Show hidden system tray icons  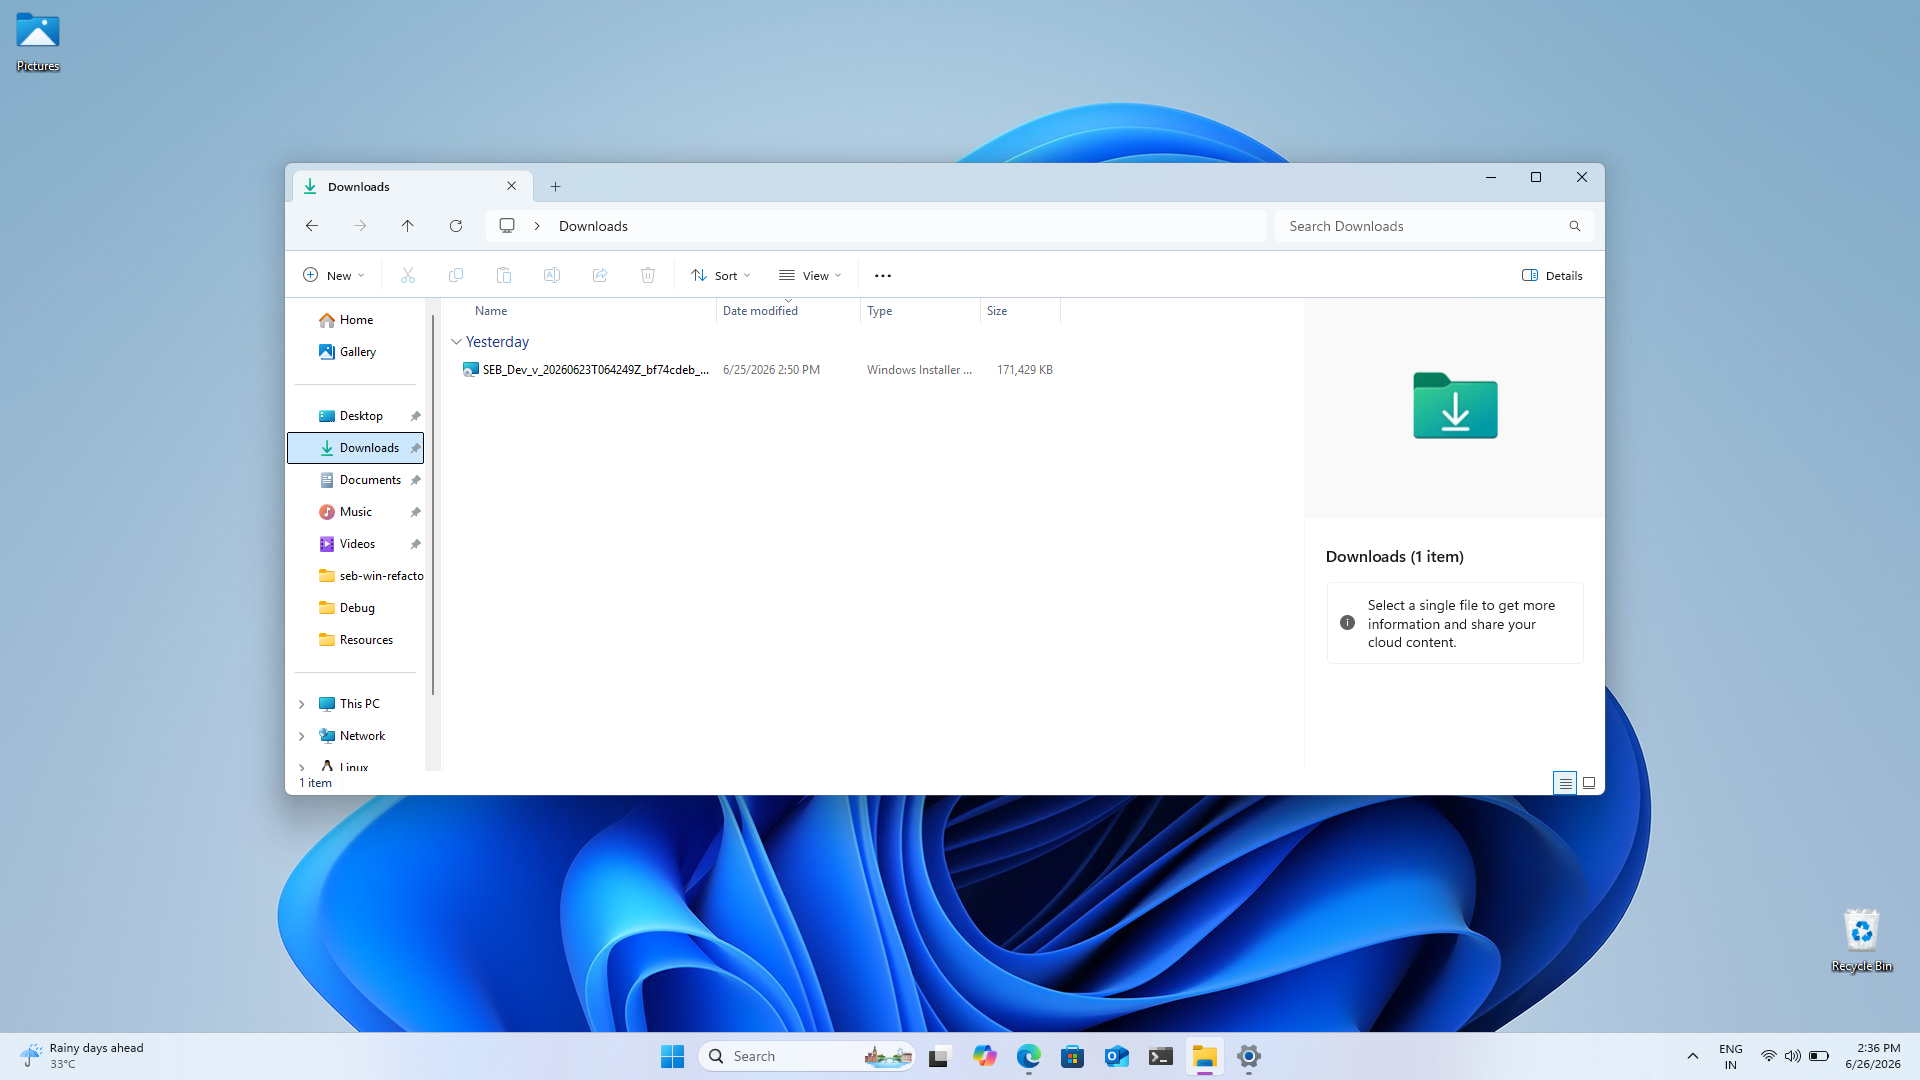1693,1056
